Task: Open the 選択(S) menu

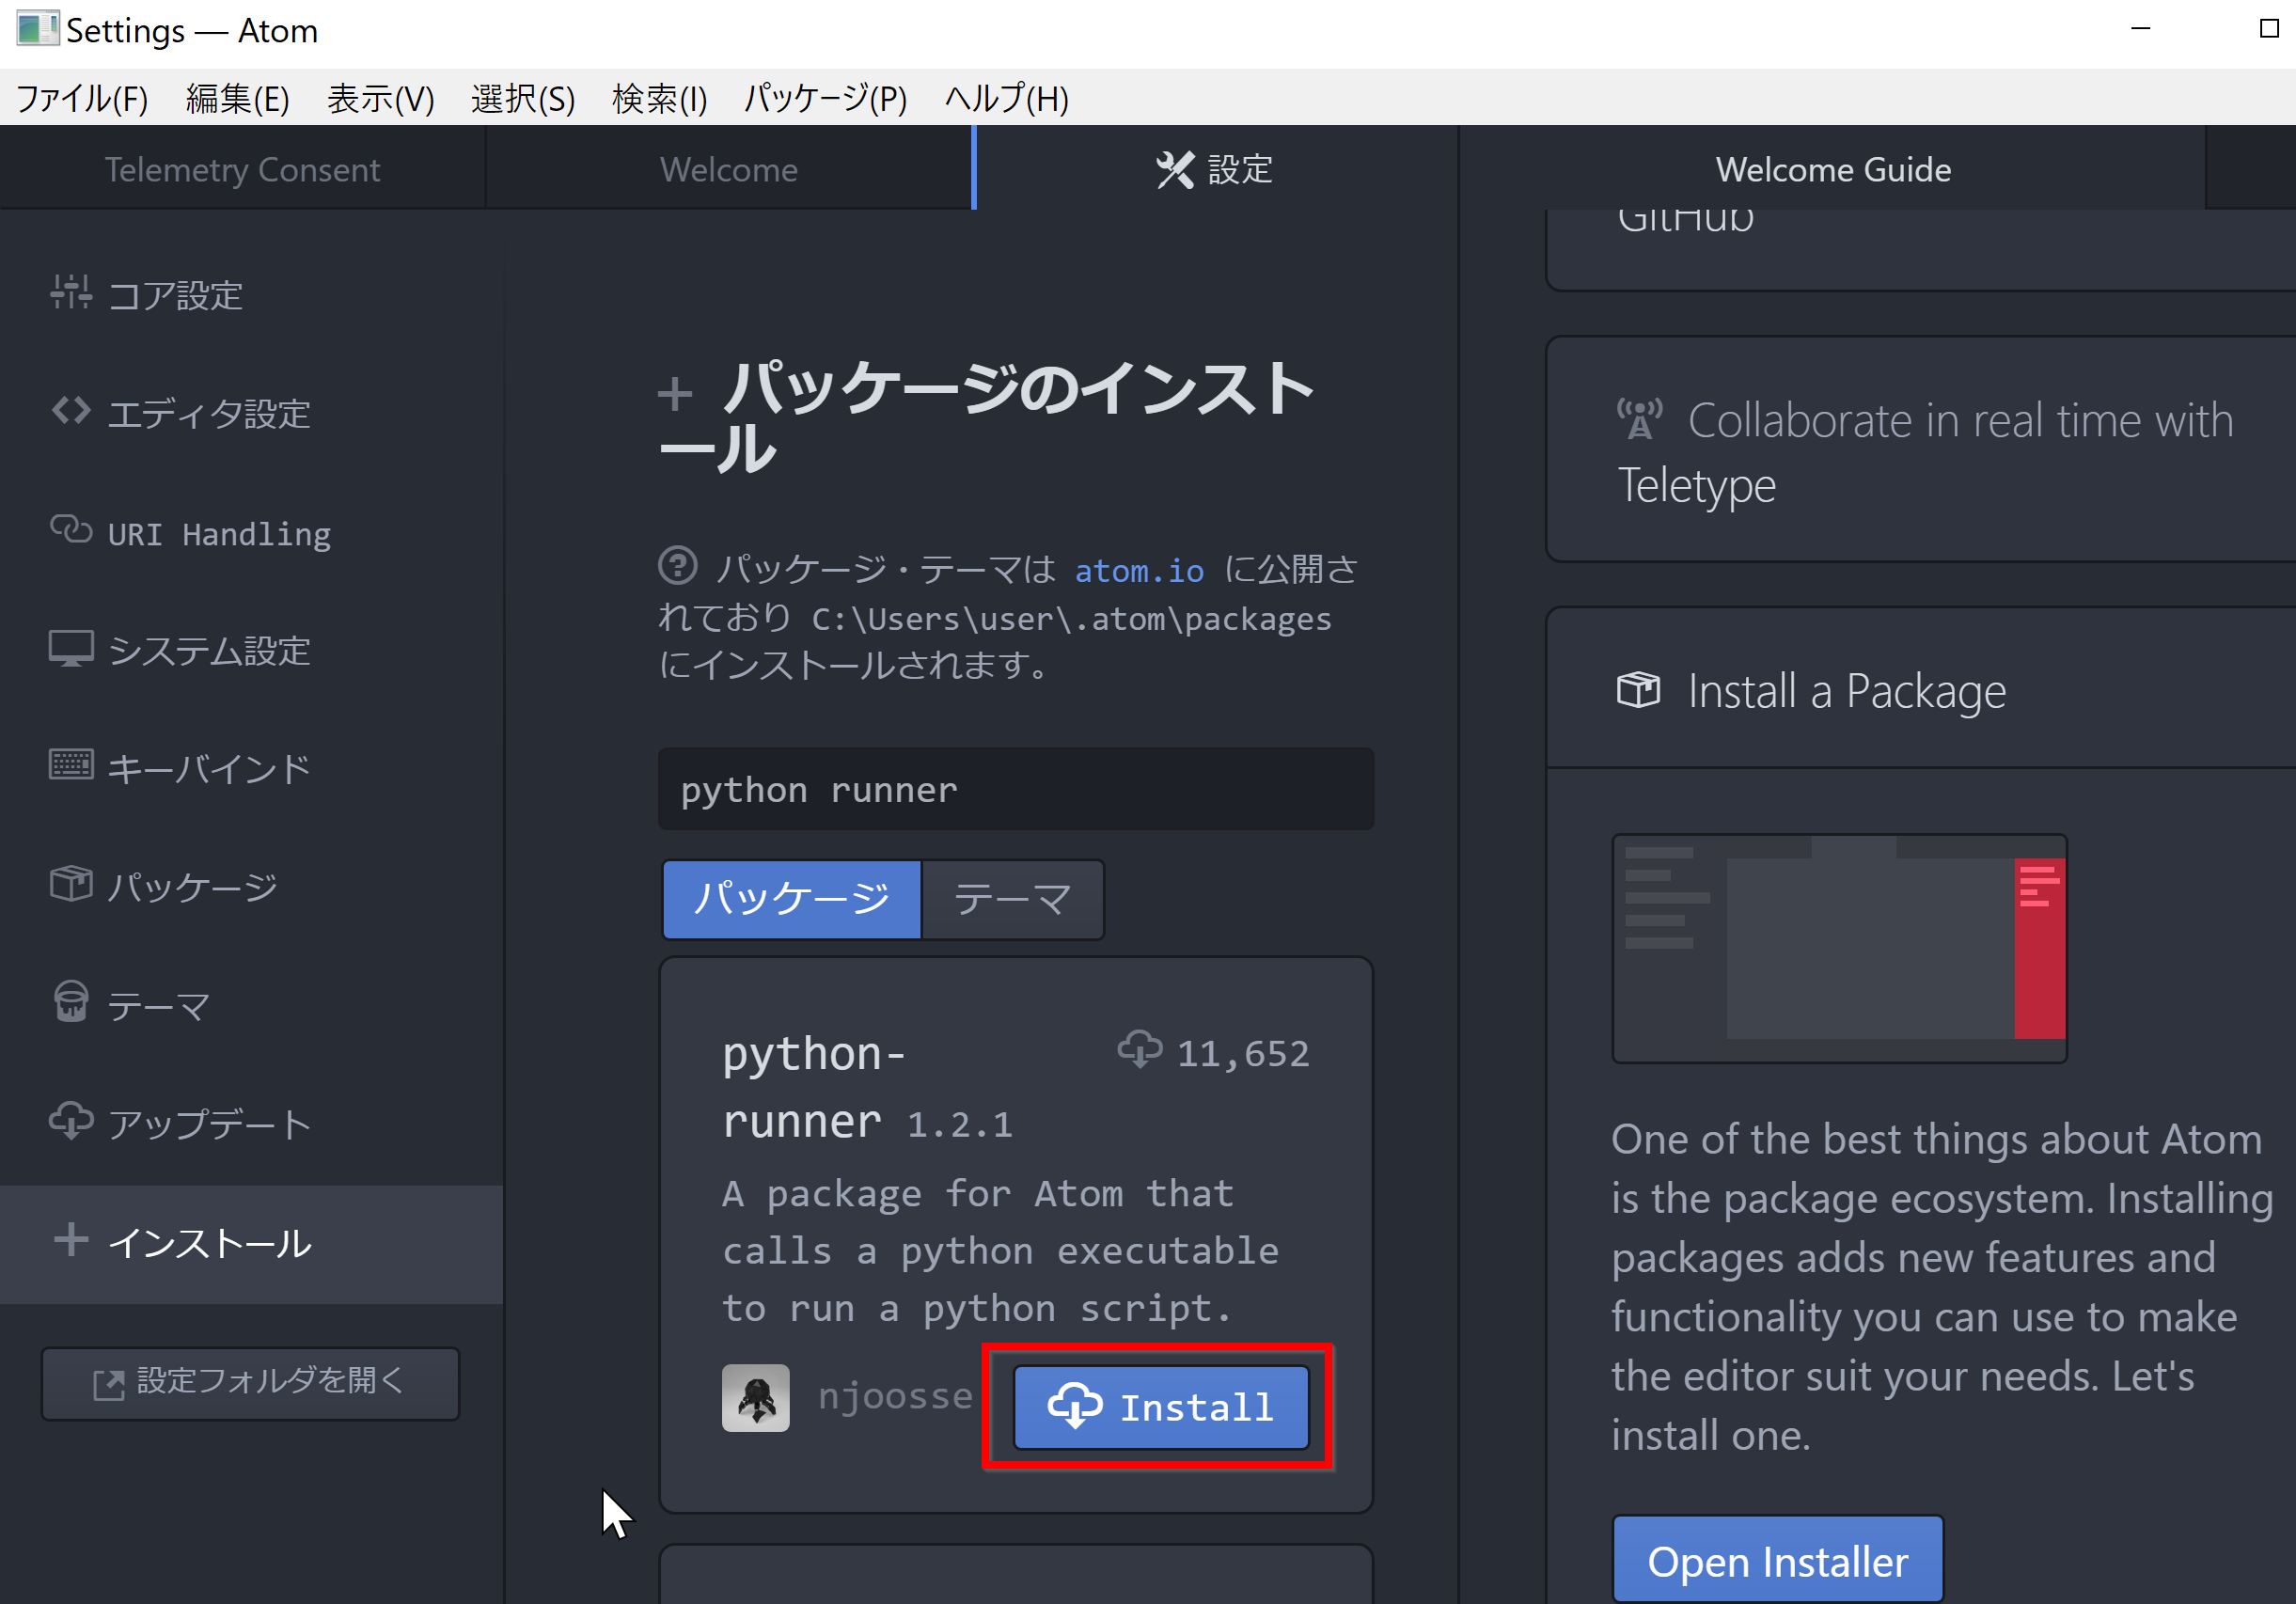Action: pos(523,98)
